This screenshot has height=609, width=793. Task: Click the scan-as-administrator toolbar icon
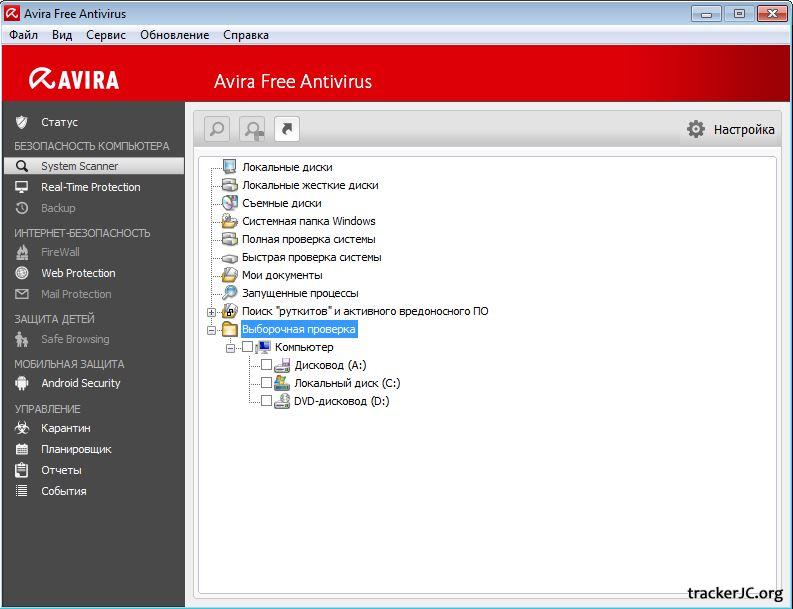252,129
